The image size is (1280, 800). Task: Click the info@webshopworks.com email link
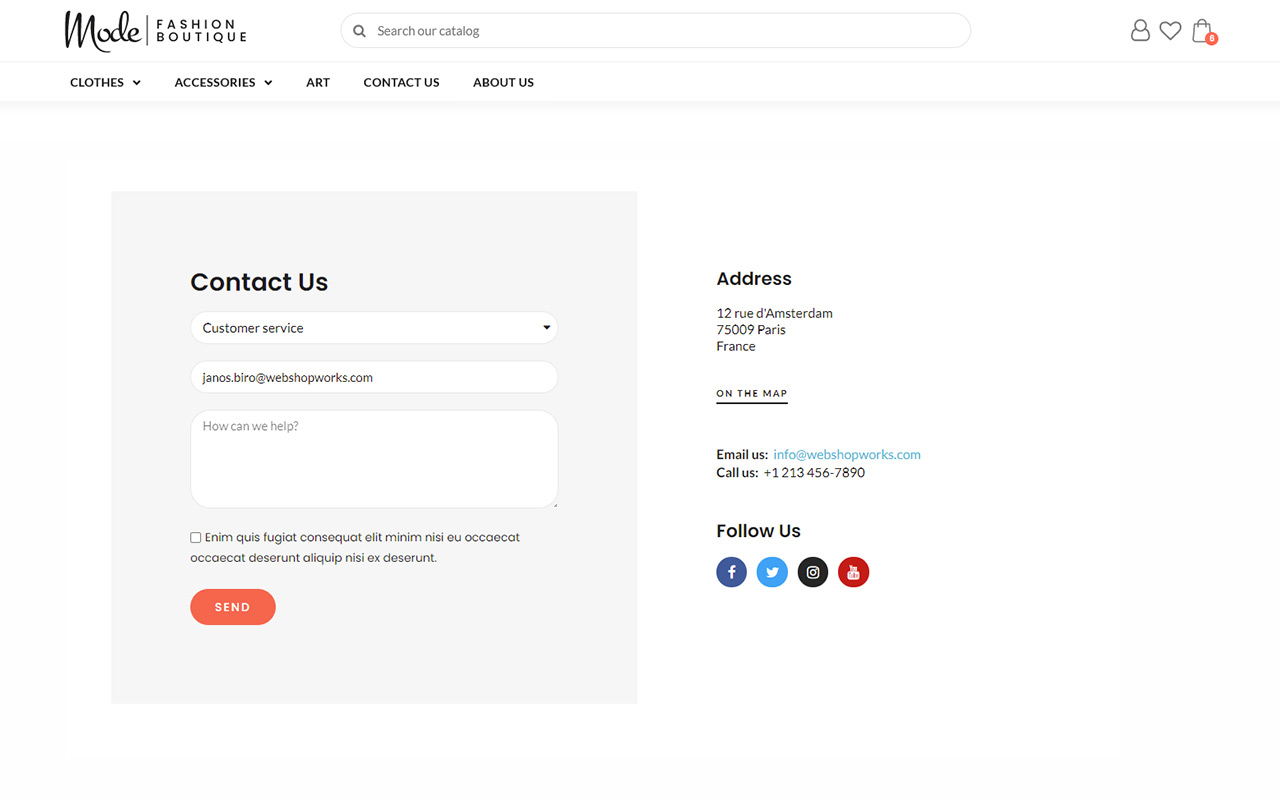(x=847, y=454)
